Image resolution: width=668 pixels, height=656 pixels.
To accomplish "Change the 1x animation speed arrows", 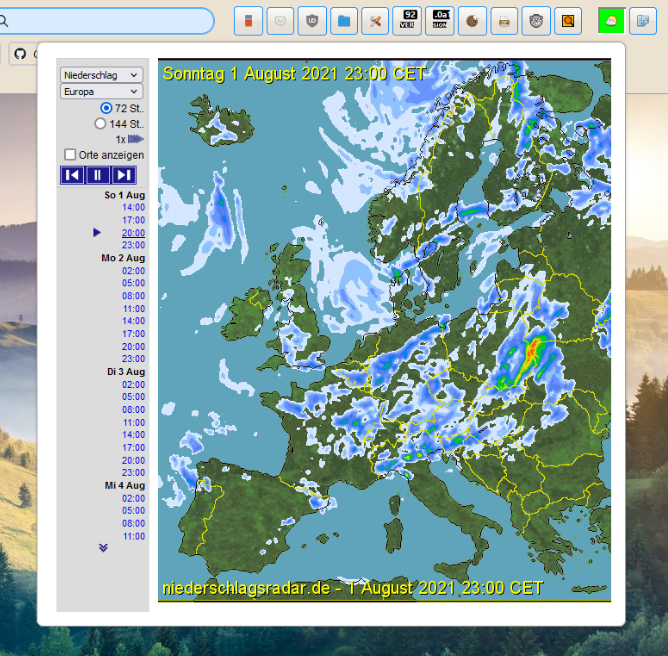I will click(x=136, y=139).
